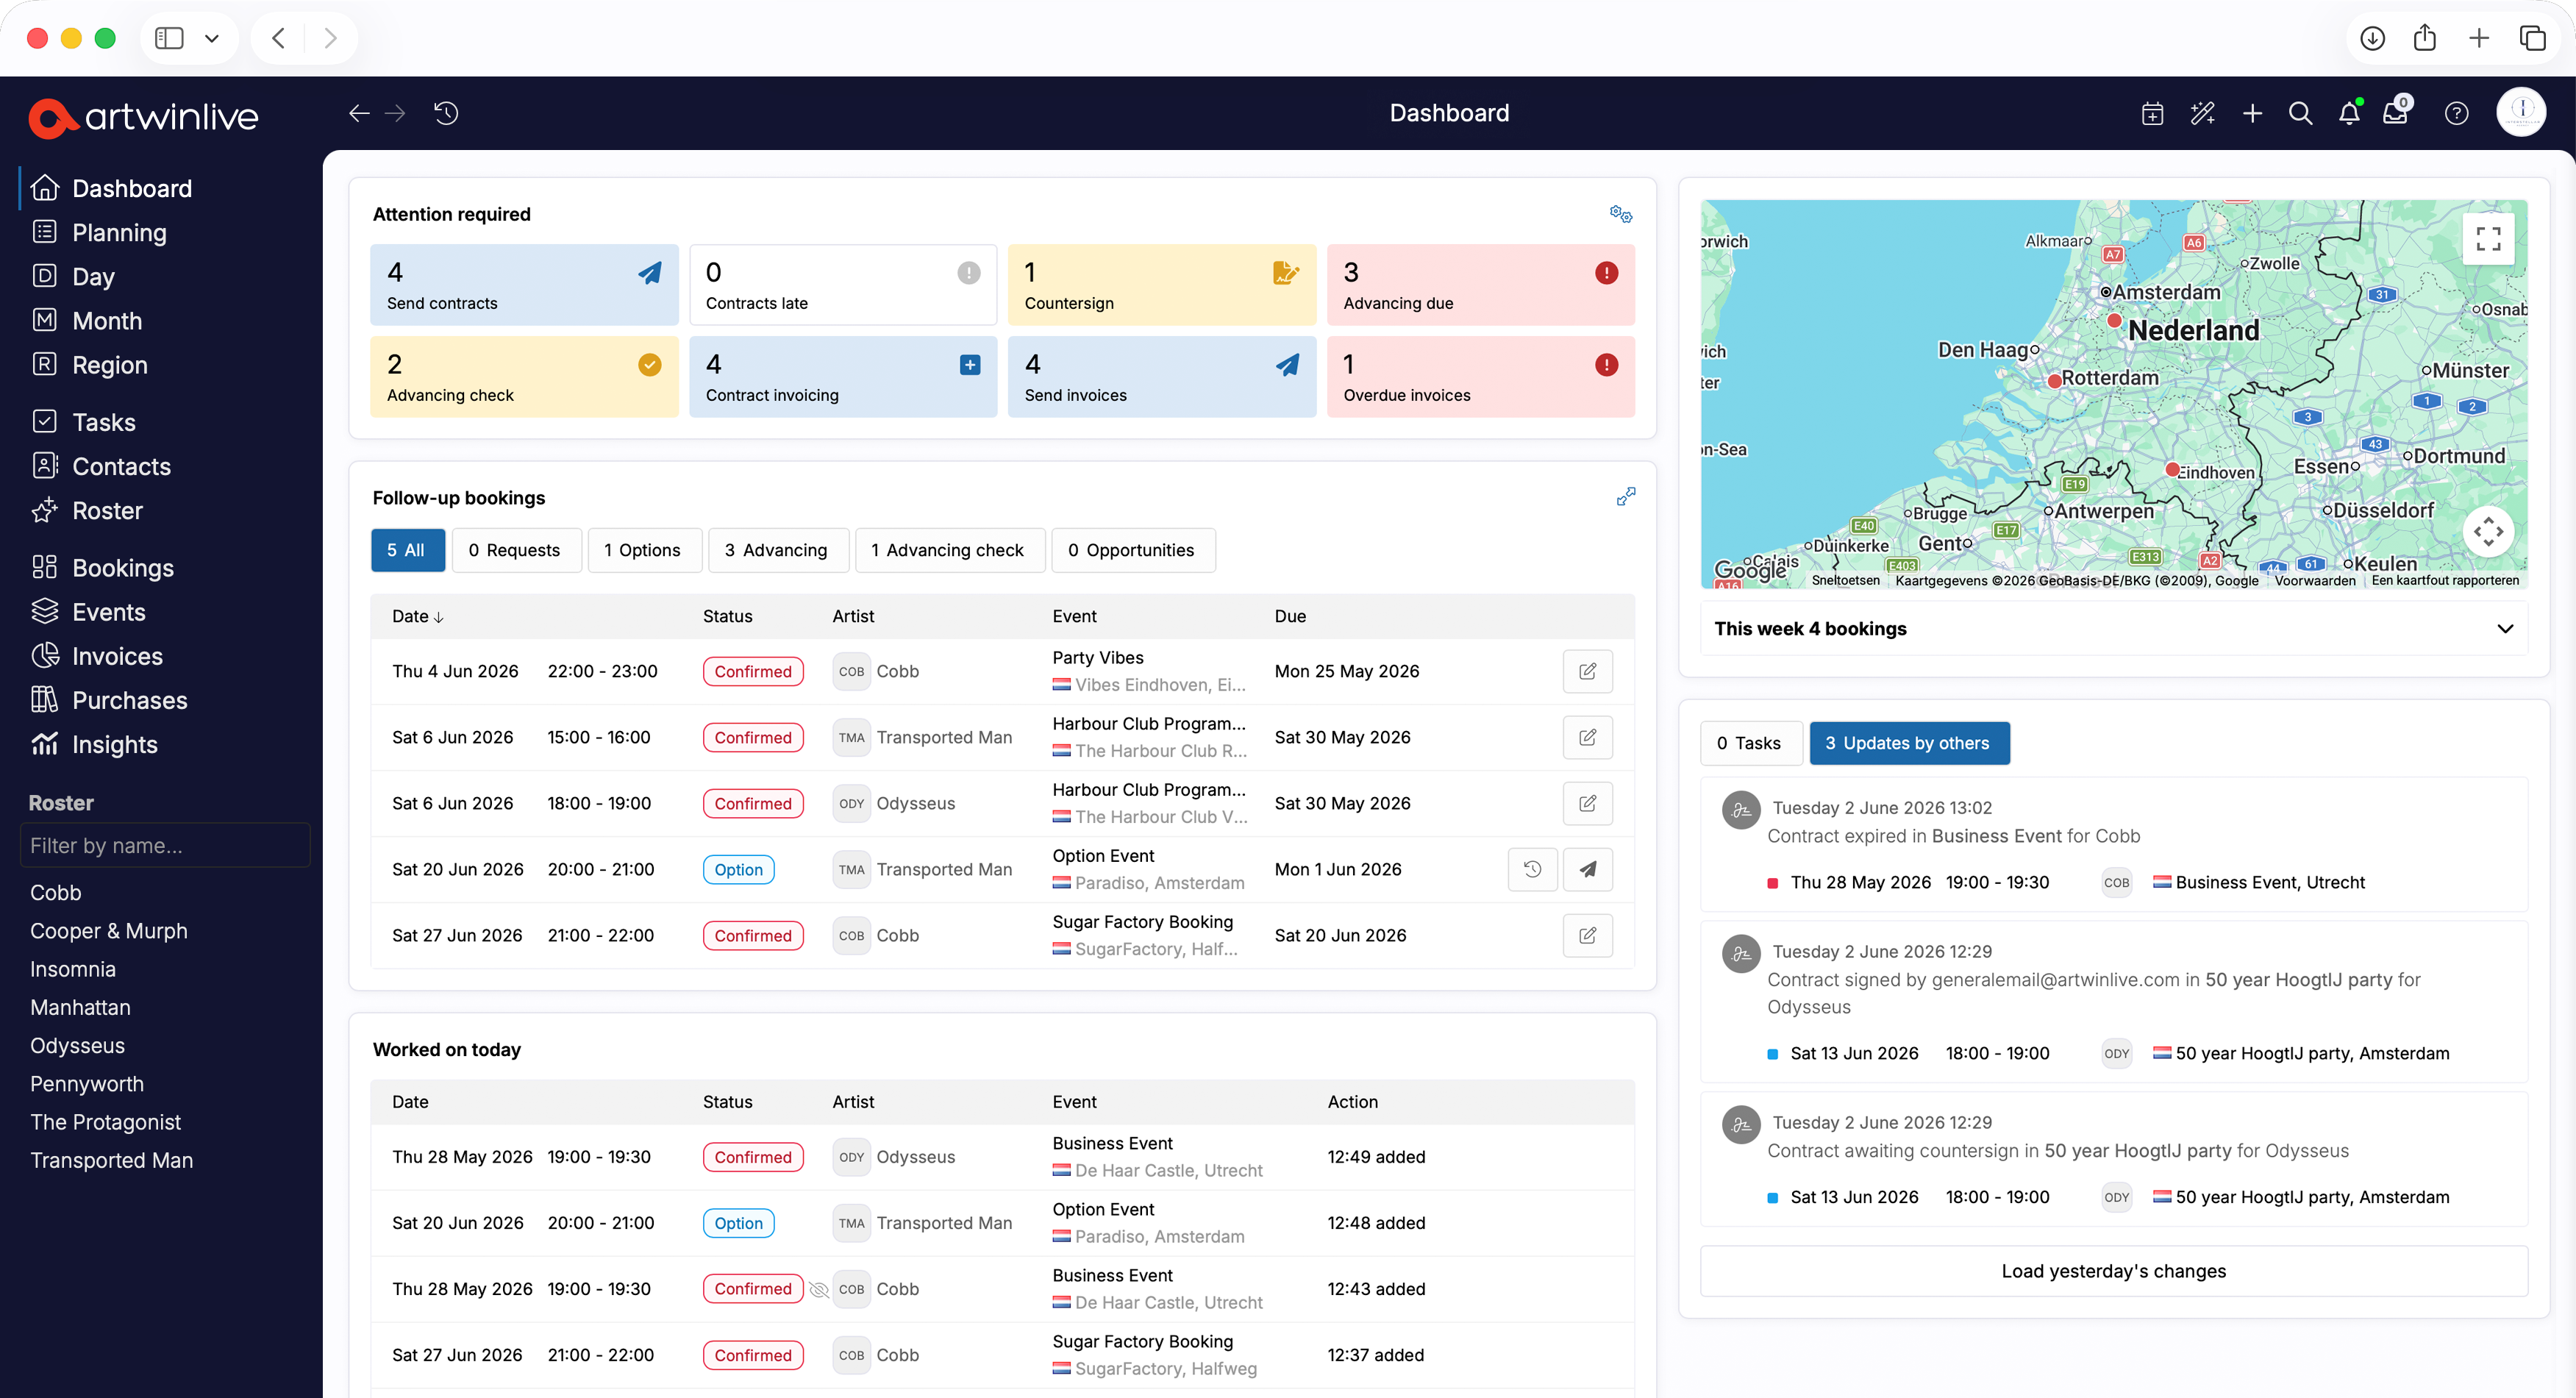
Task: Open the 2 Advancing check card
Action: tap(524, 377)
